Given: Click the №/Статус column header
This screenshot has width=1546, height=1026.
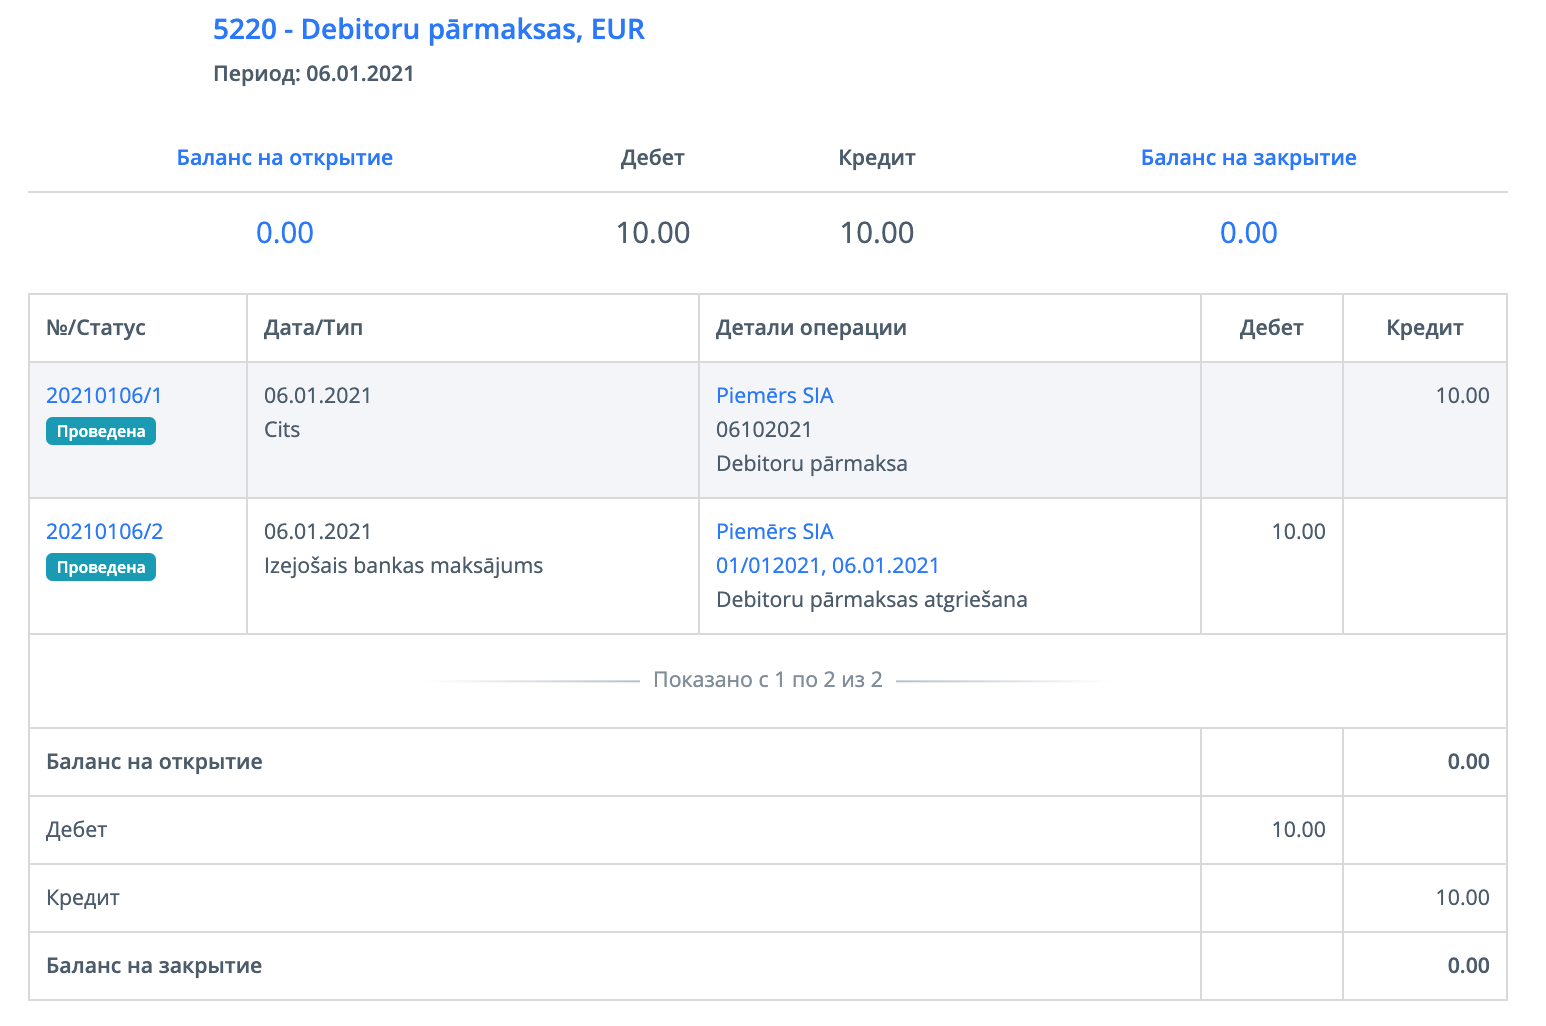Looking at the screenshot, I should pos(96,328).
